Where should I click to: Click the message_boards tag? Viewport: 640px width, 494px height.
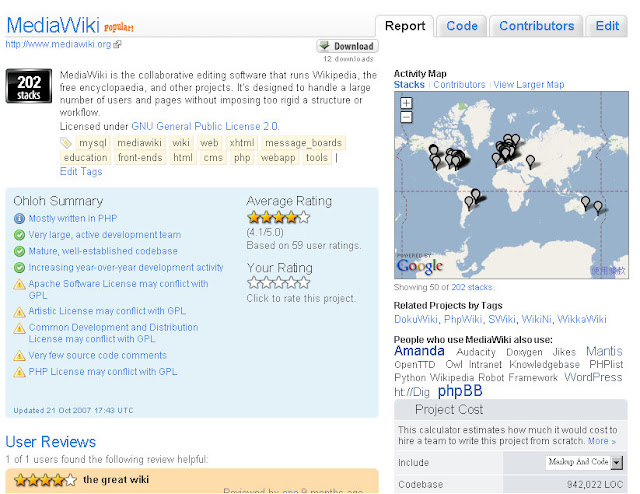303,143
